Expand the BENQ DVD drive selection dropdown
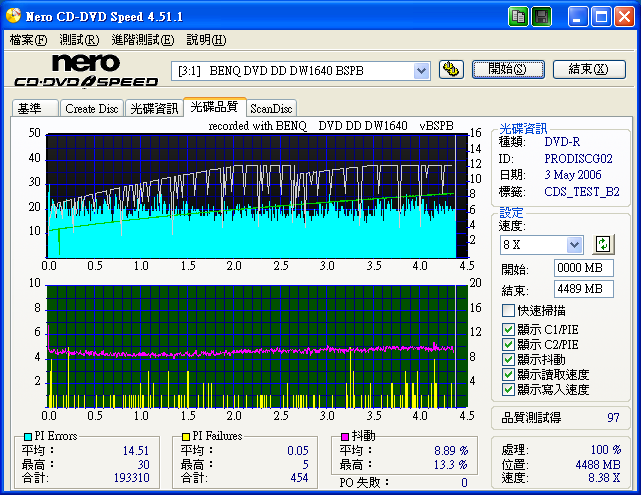The height and width of the screenshot is (495, 641). pos(421,70)
